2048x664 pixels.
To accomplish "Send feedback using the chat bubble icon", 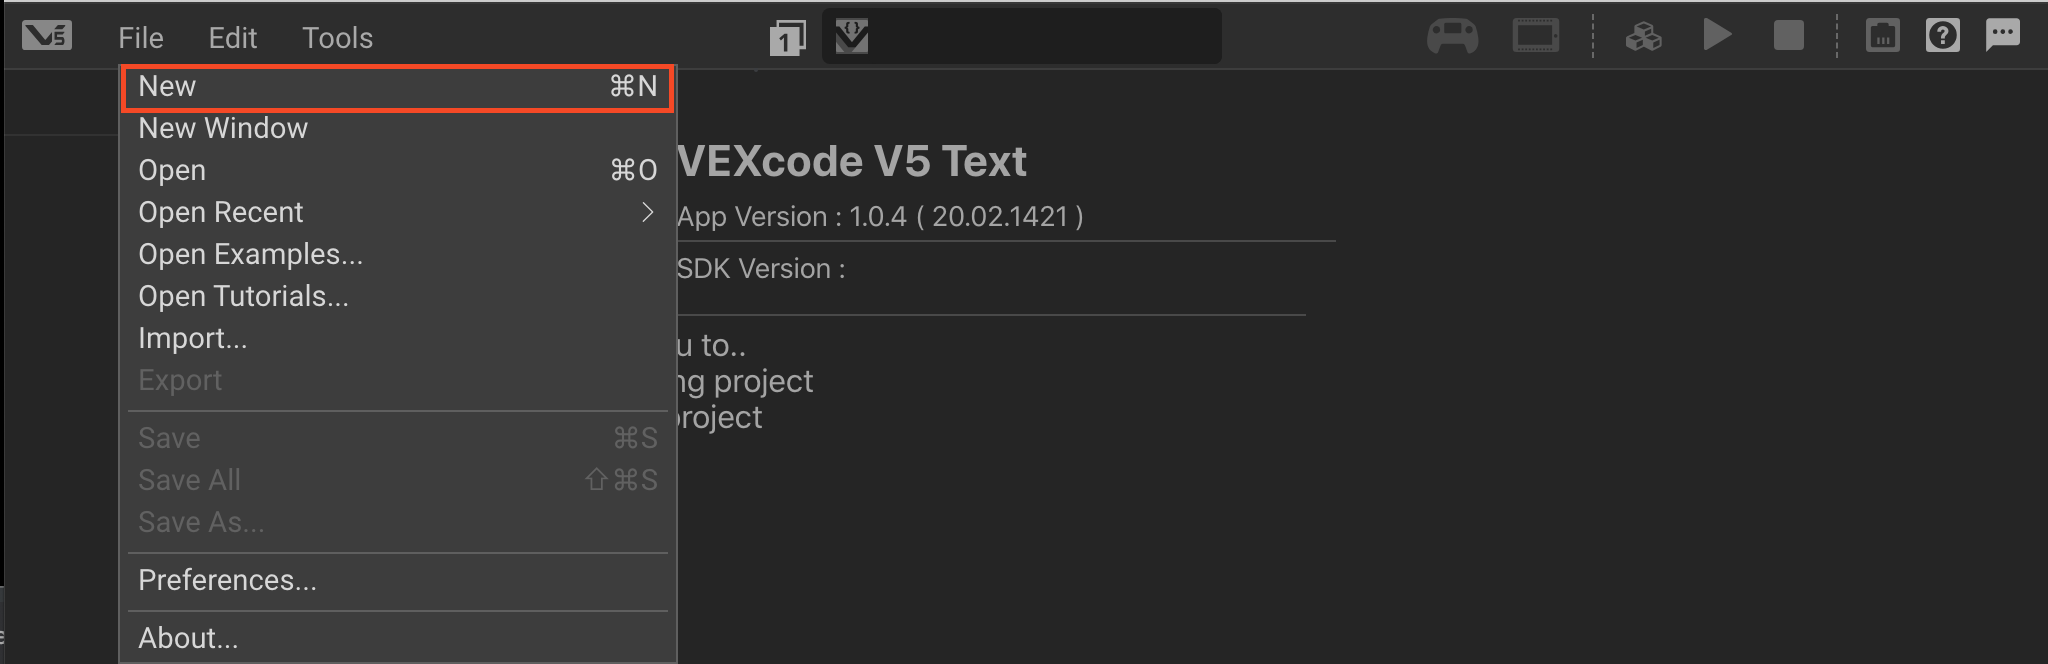I will coord(2004,35).
